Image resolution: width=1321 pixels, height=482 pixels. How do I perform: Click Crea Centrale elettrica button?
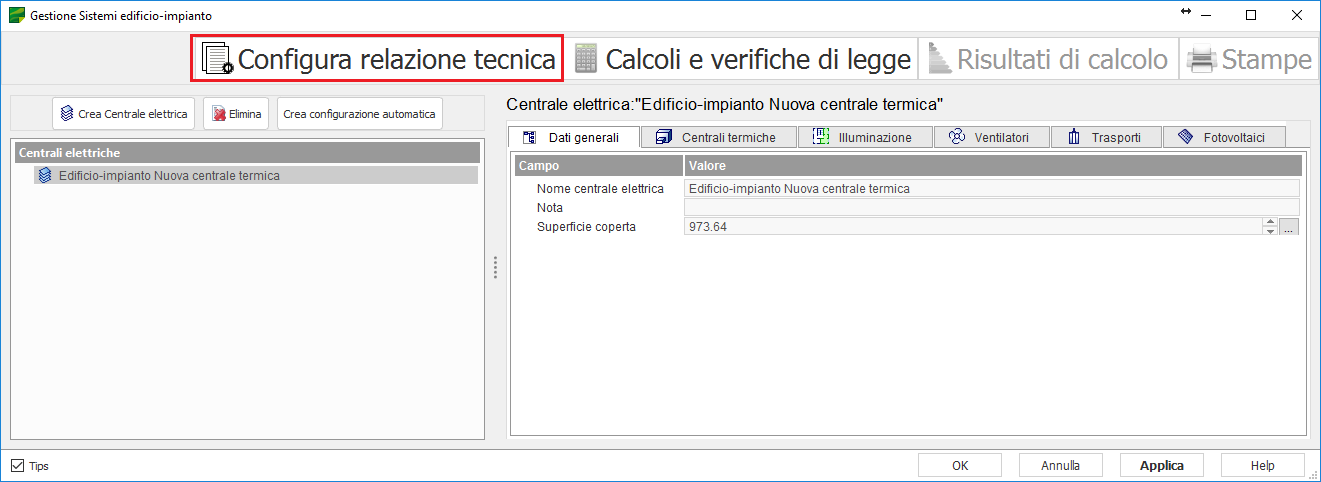[x=123, y=114]
